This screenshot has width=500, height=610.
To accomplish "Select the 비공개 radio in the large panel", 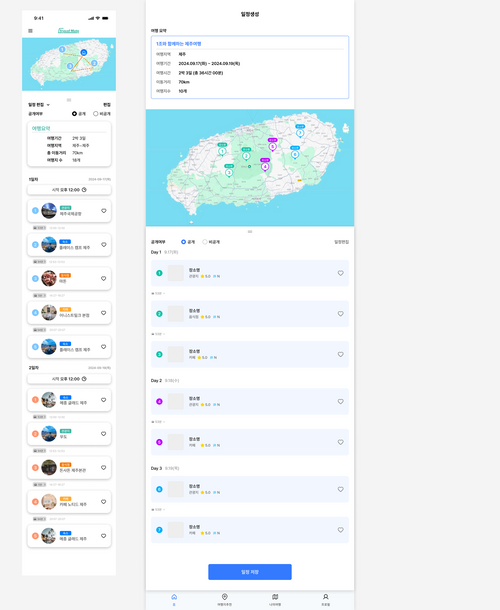I will (205, 242).
